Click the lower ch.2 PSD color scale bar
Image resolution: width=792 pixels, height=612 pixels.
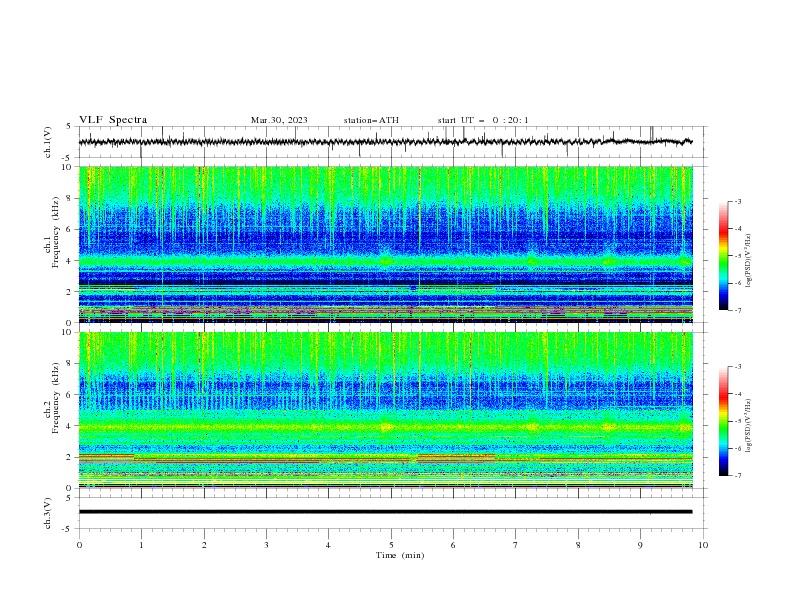(723, 421)
